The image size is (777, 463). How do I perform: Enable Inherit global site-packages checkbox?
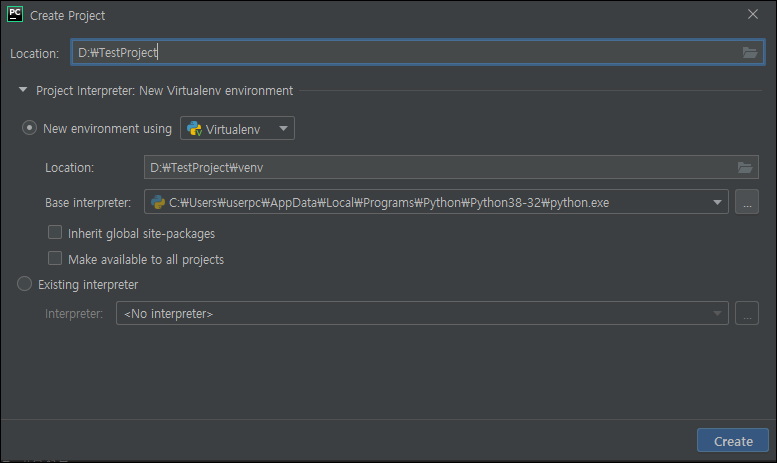click(x=55, y=232)
